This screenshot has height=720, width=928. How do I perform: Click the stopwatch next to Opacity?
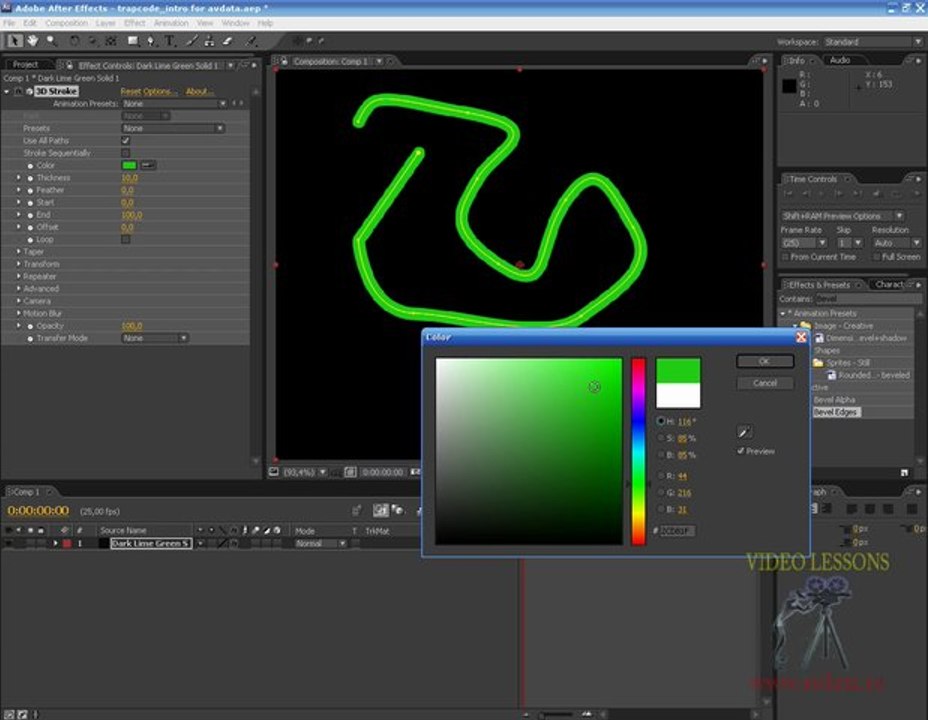(30, 326)
